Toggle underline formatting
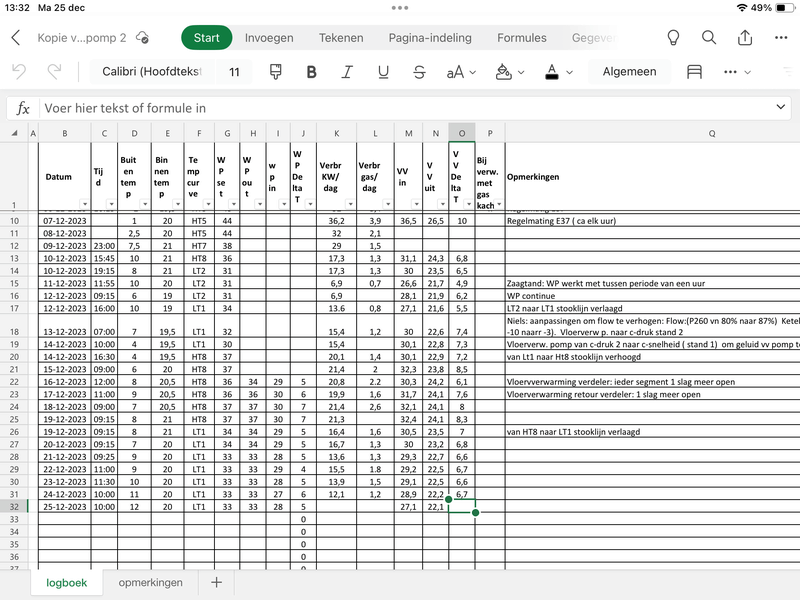Image resolution: width=800 pixels, height=600 pixels. 383,72
